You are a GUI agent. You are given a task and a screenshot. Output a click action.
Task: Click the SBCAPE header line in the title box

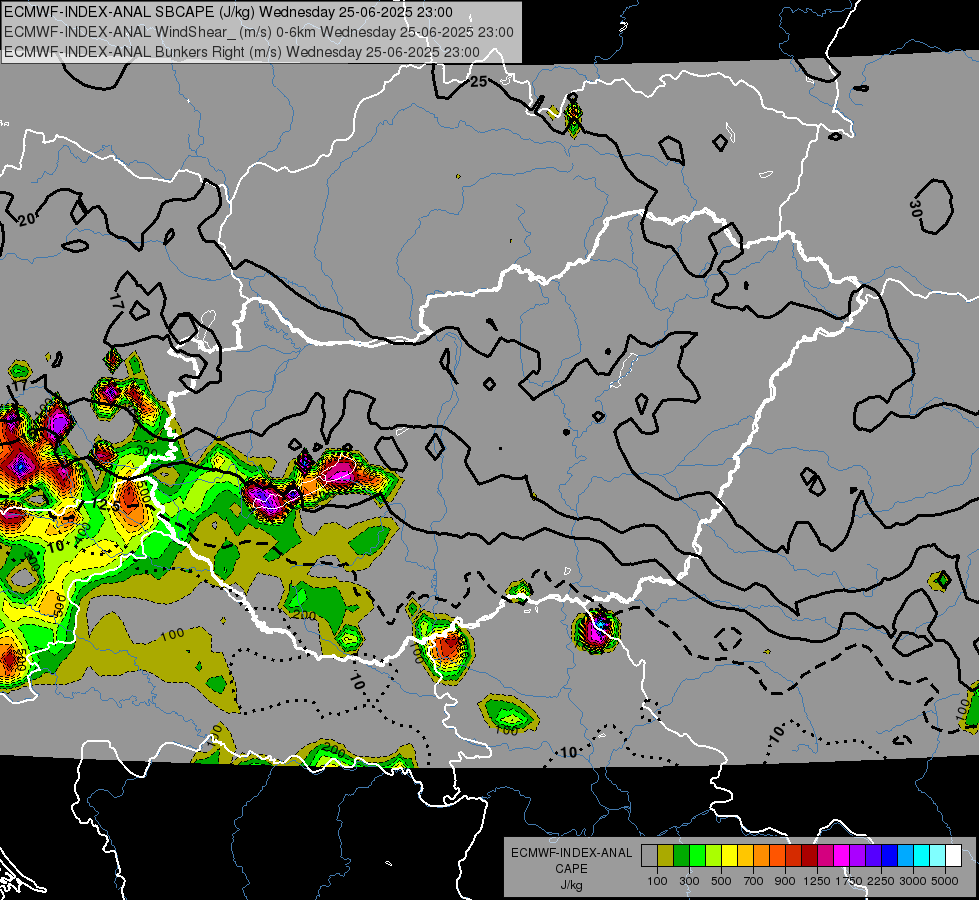228,12
